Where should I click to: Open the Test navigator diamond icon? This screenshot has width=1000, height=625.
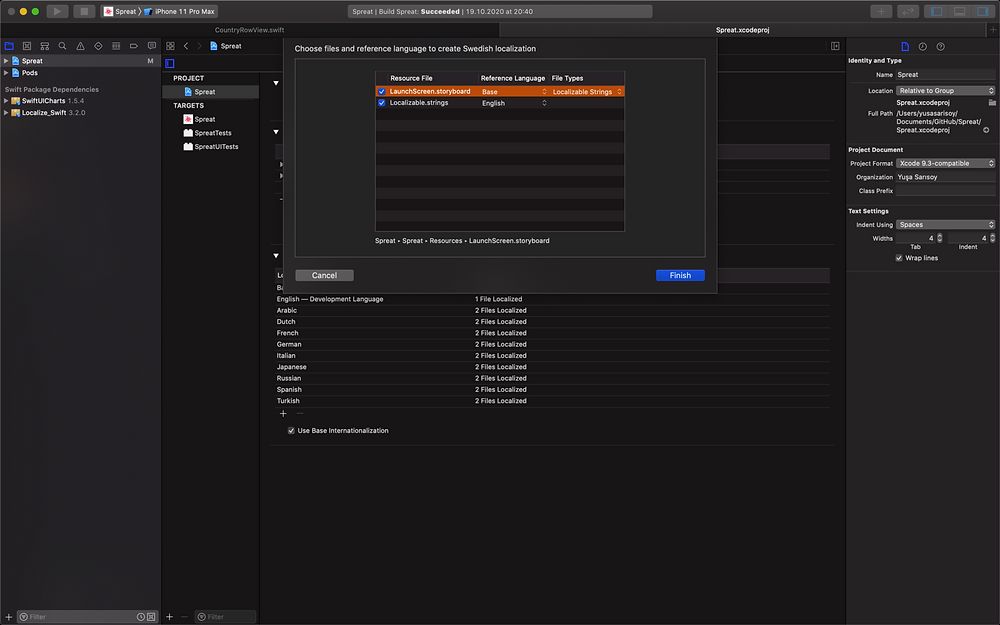click(98, 46)
